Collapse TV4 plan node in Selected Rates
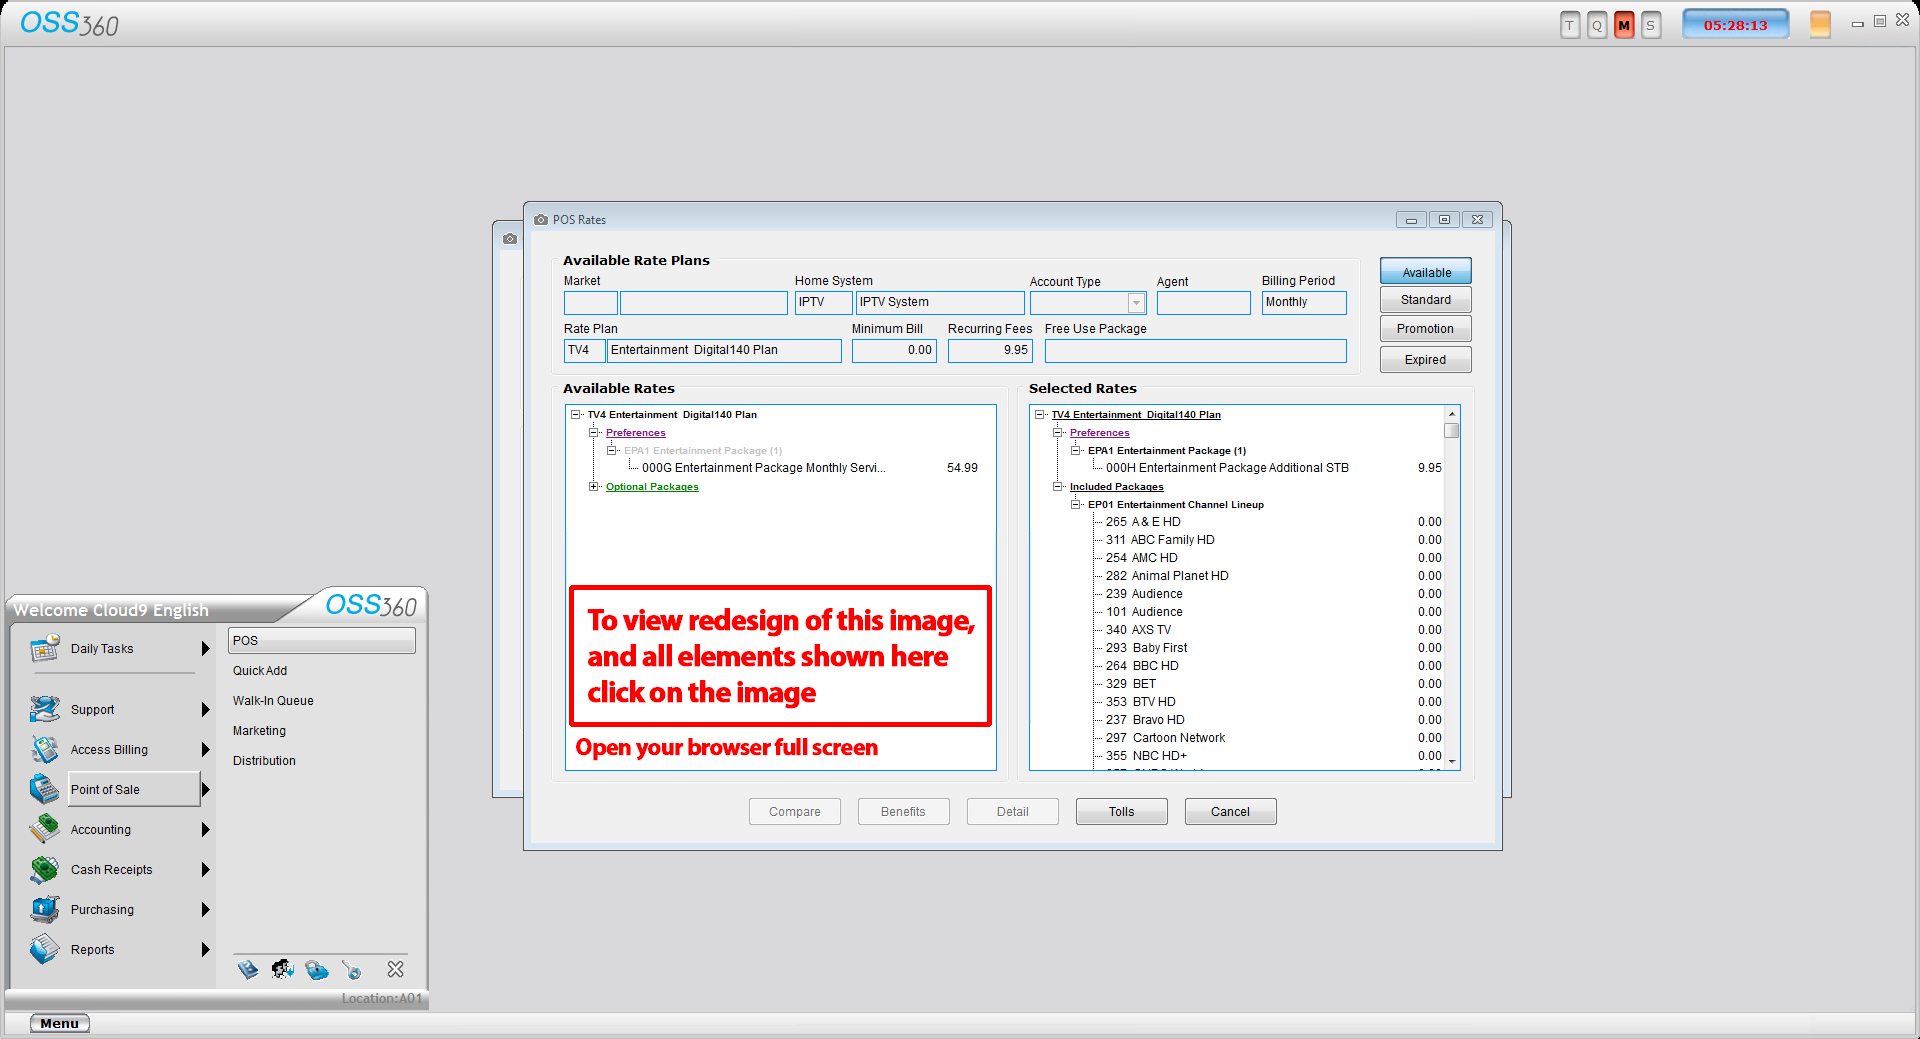The width and height of the screenshot is (1920, 1039). pyautogui.click(x=1040, y=415)
